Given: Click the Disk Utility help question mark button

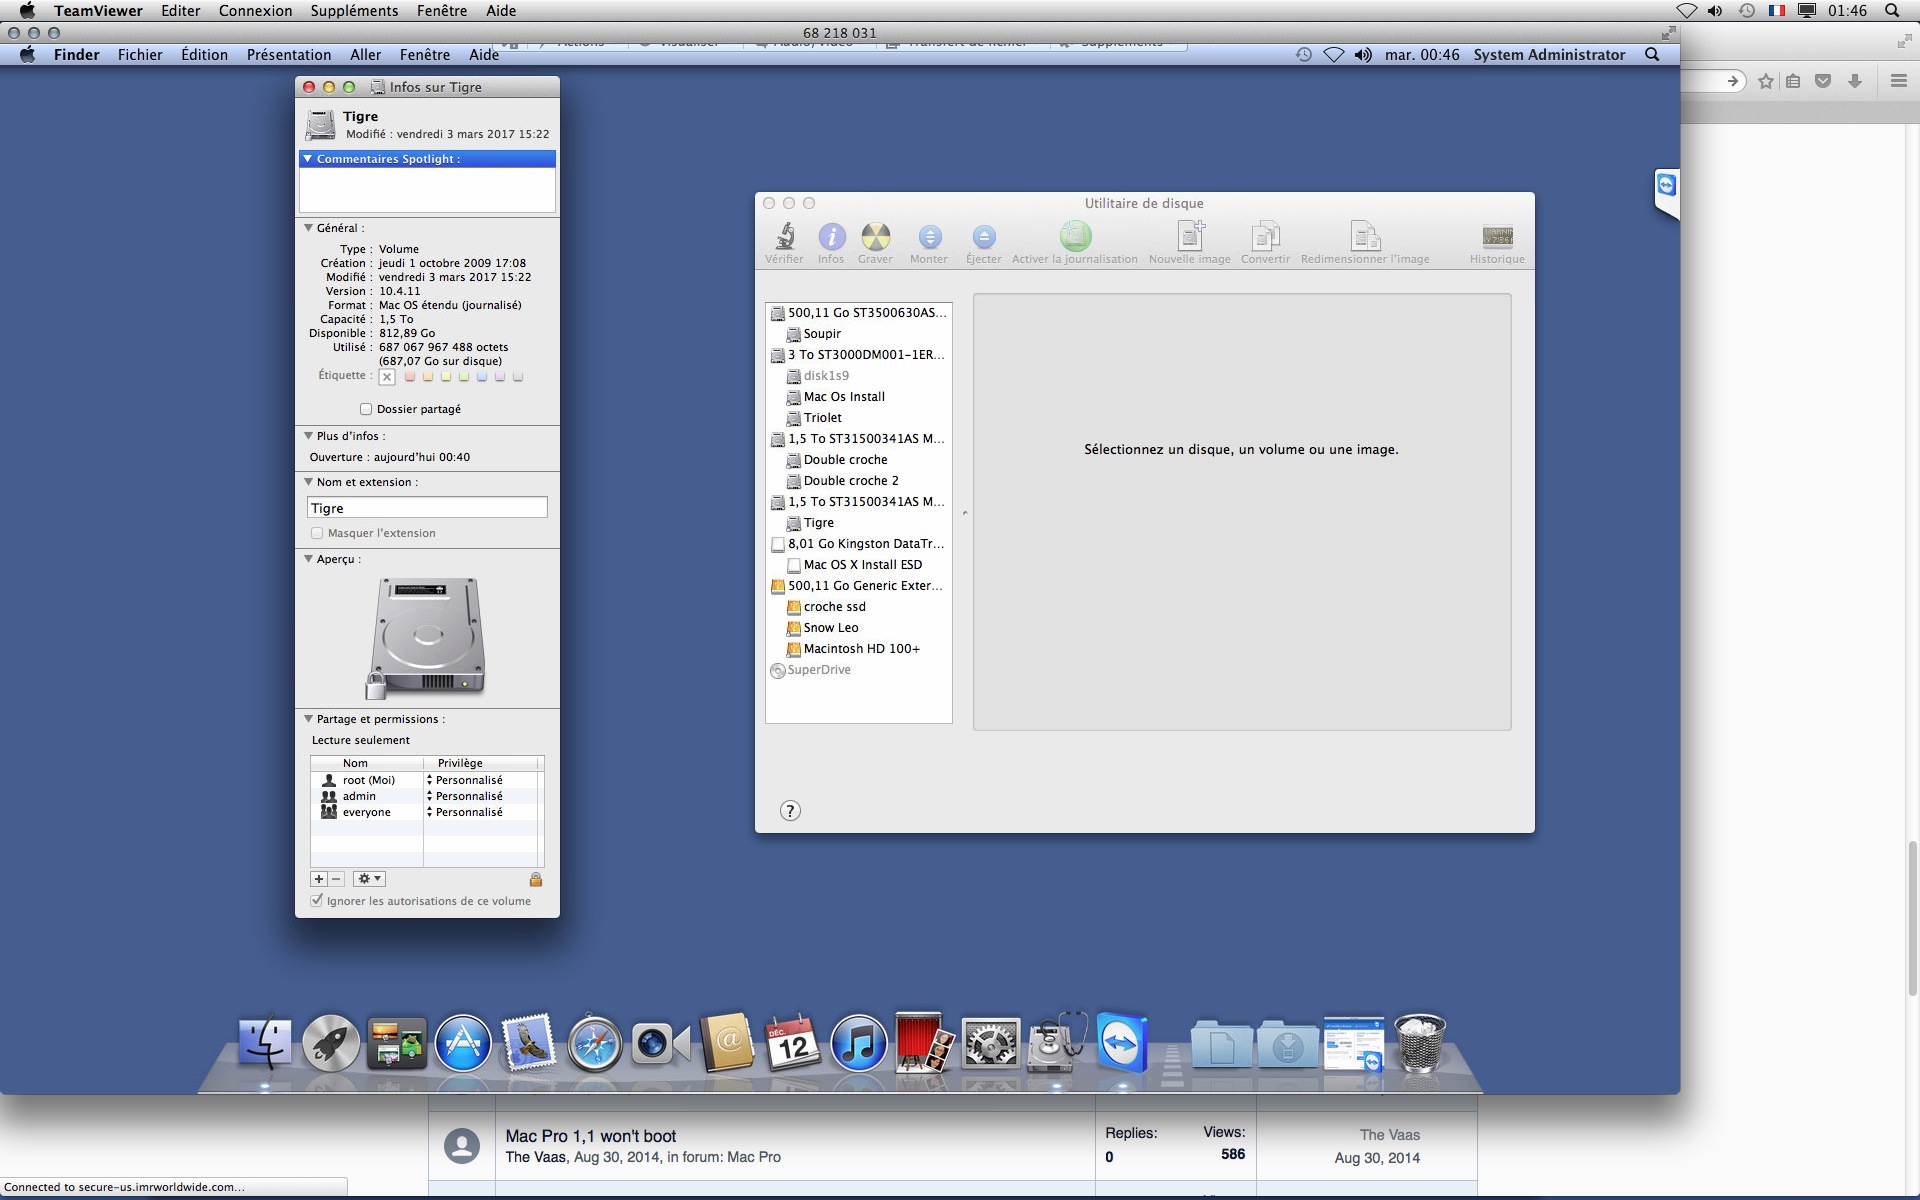Looking at the screenshot, I should [790, 811].
